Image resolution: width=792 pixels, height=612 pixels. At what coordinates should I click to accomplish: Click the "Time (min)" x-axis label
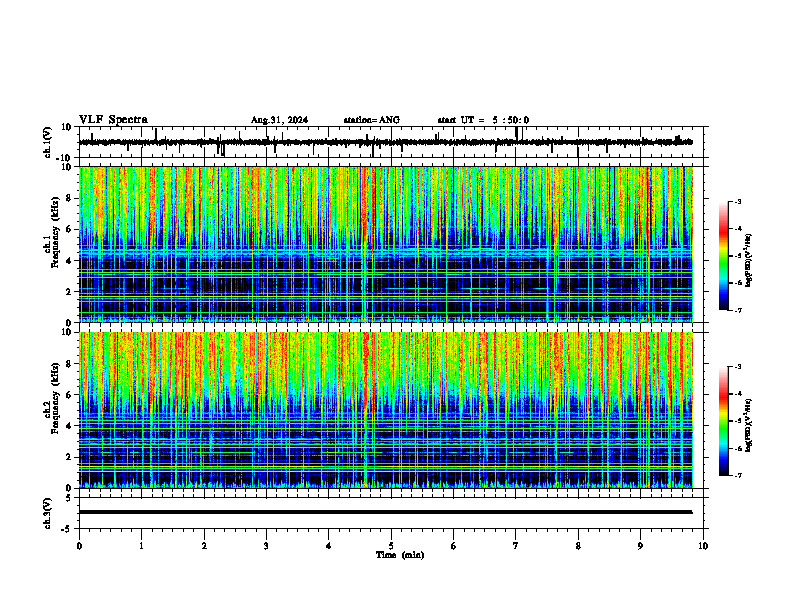click(x=400, y=554)
